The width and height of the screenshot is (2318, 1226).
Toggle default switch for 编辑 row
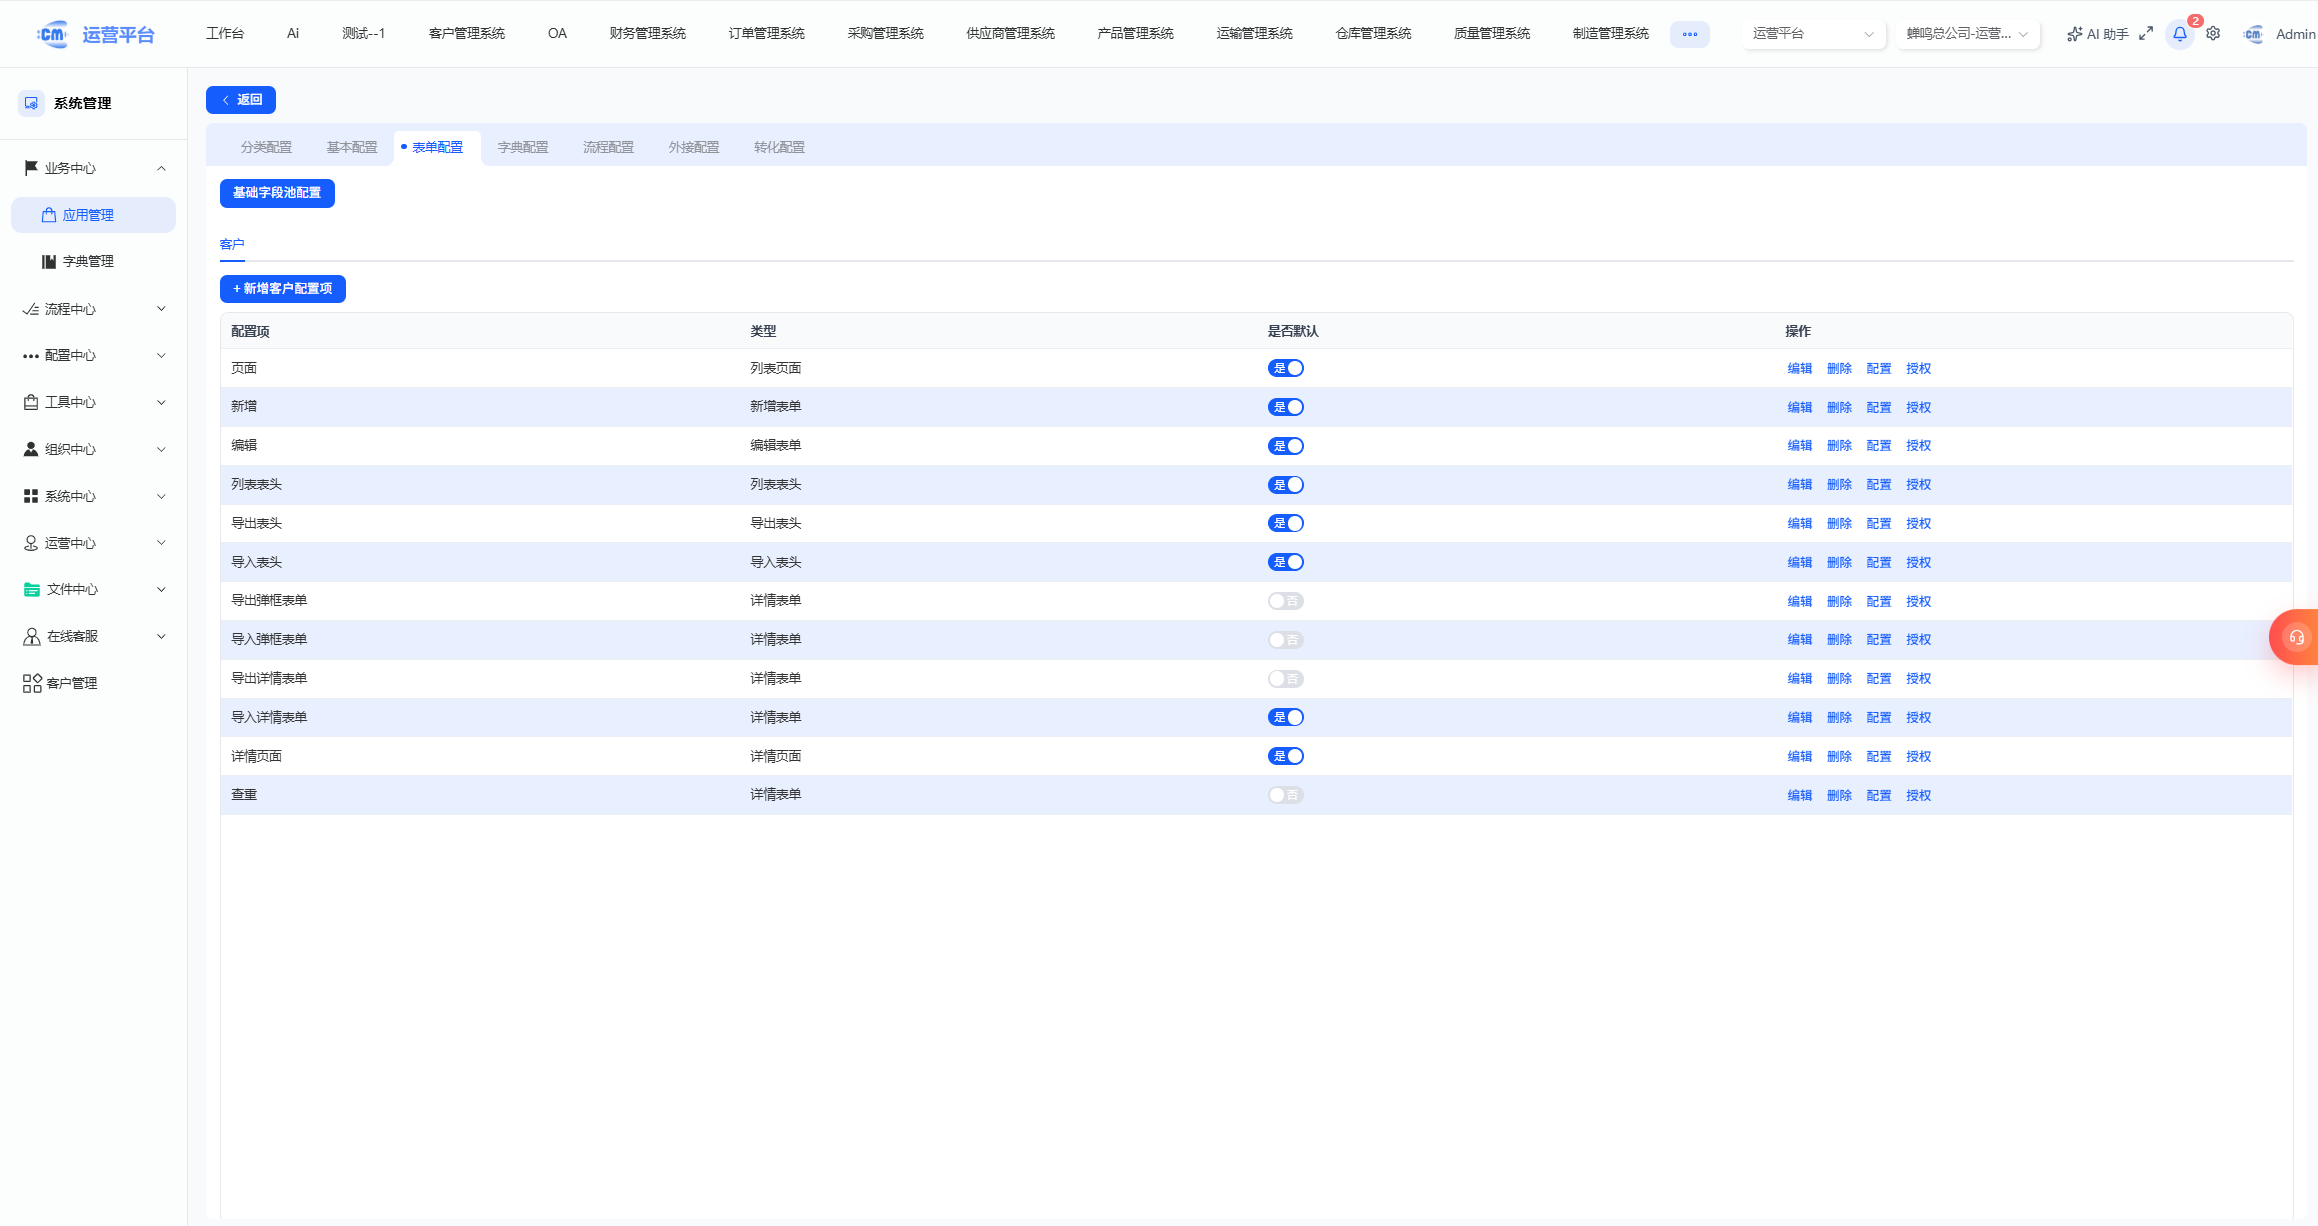pyautogui.click(x=1286, y=446)
